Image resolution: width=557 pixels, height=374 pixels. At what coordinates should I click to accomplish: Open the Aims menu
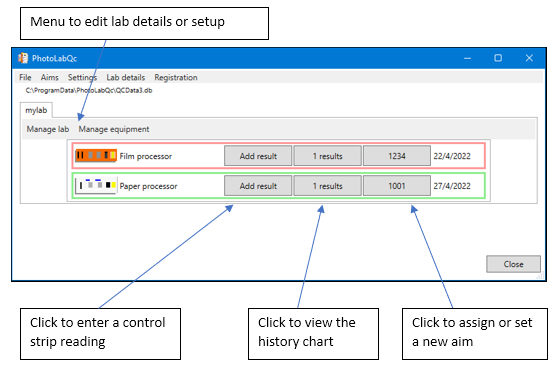coord(49,77)
